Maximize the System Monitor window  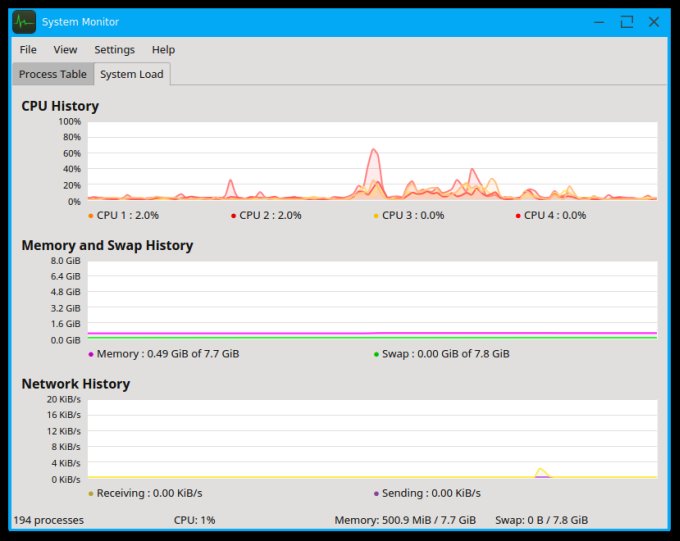(627, 21)
